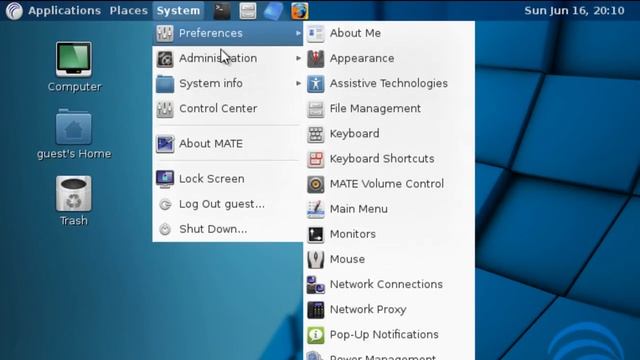The height and width of the screenshot is (360, 640).
Task: Open the Places menu
Action: [x=129, y=11]
